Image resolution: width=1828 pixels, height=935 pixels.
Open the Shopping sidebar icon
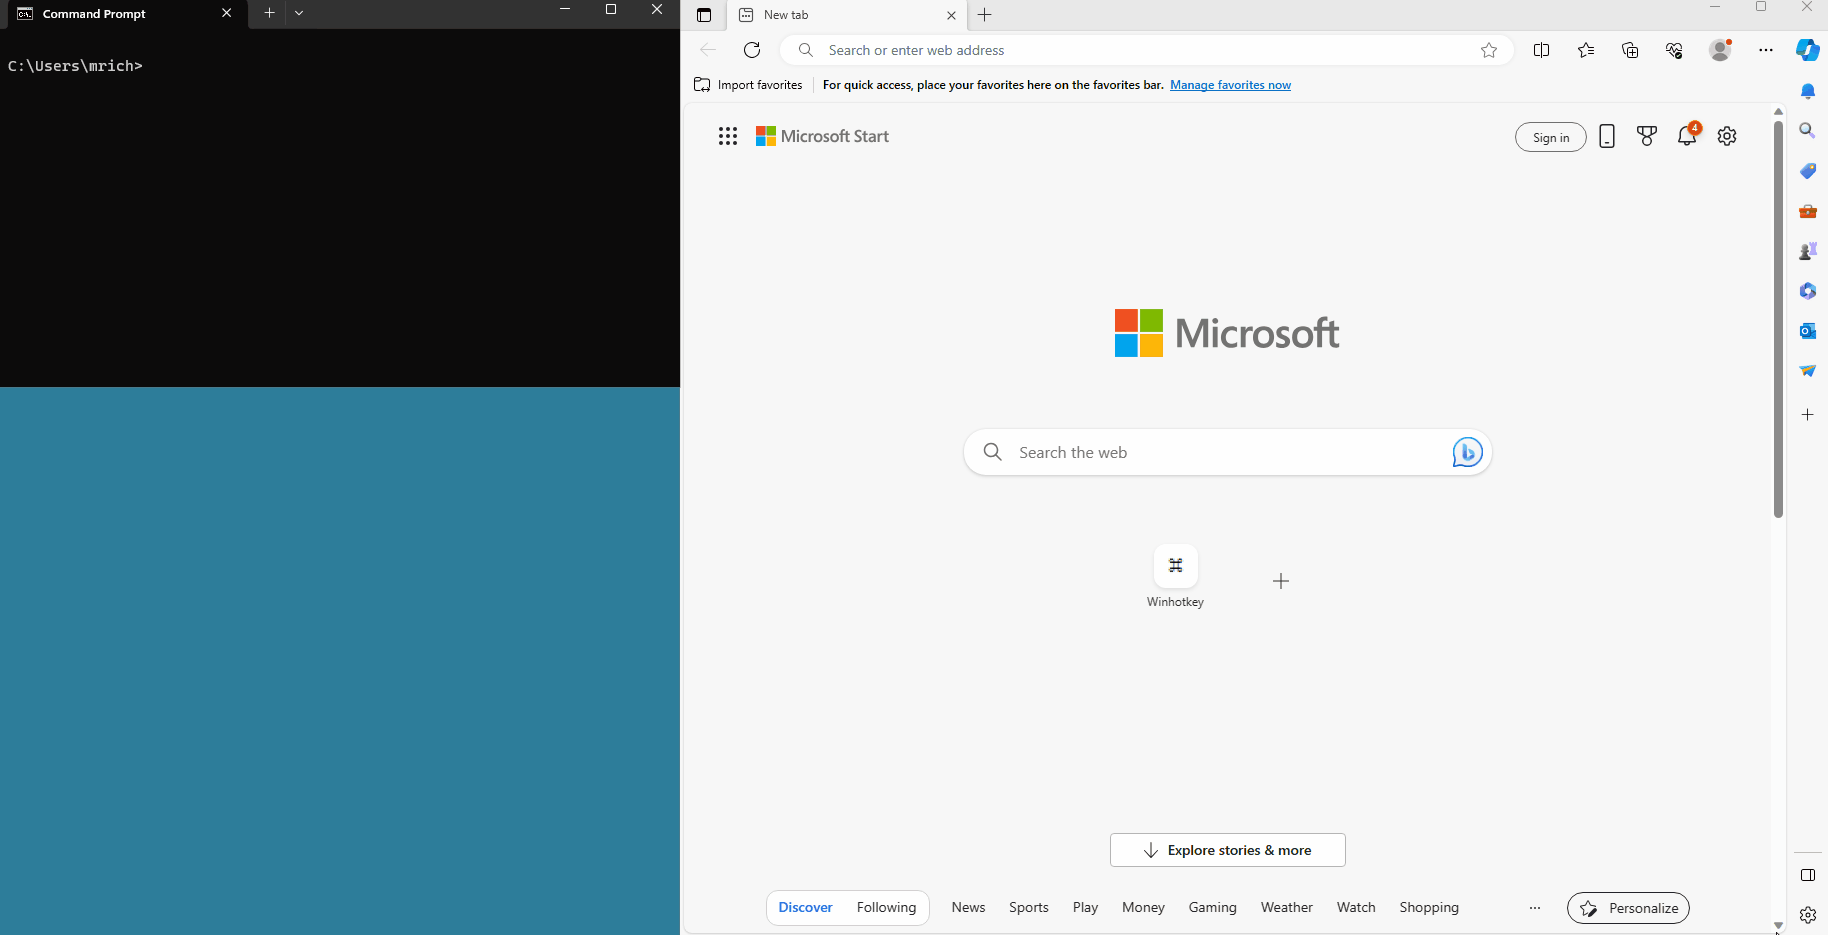(1807, 171)
